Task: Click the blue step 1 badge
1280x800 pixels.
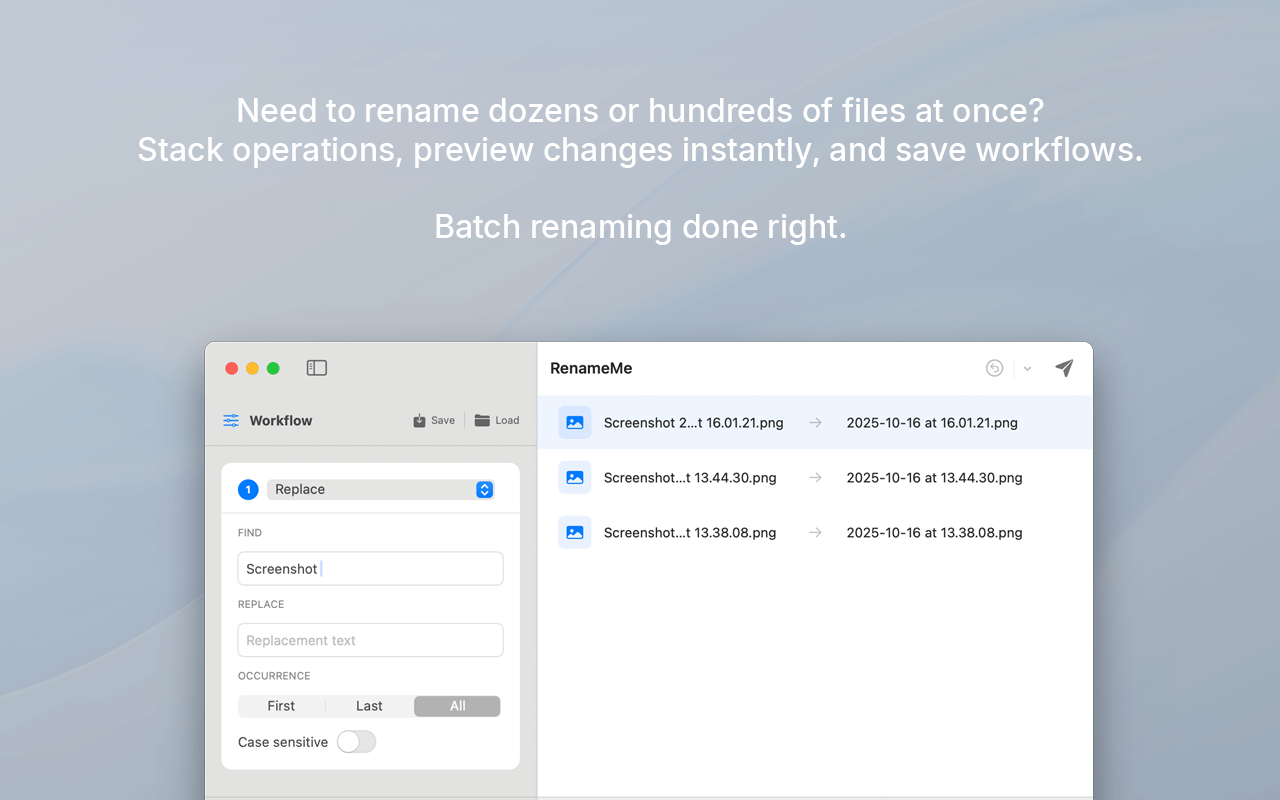Action: 248,489
